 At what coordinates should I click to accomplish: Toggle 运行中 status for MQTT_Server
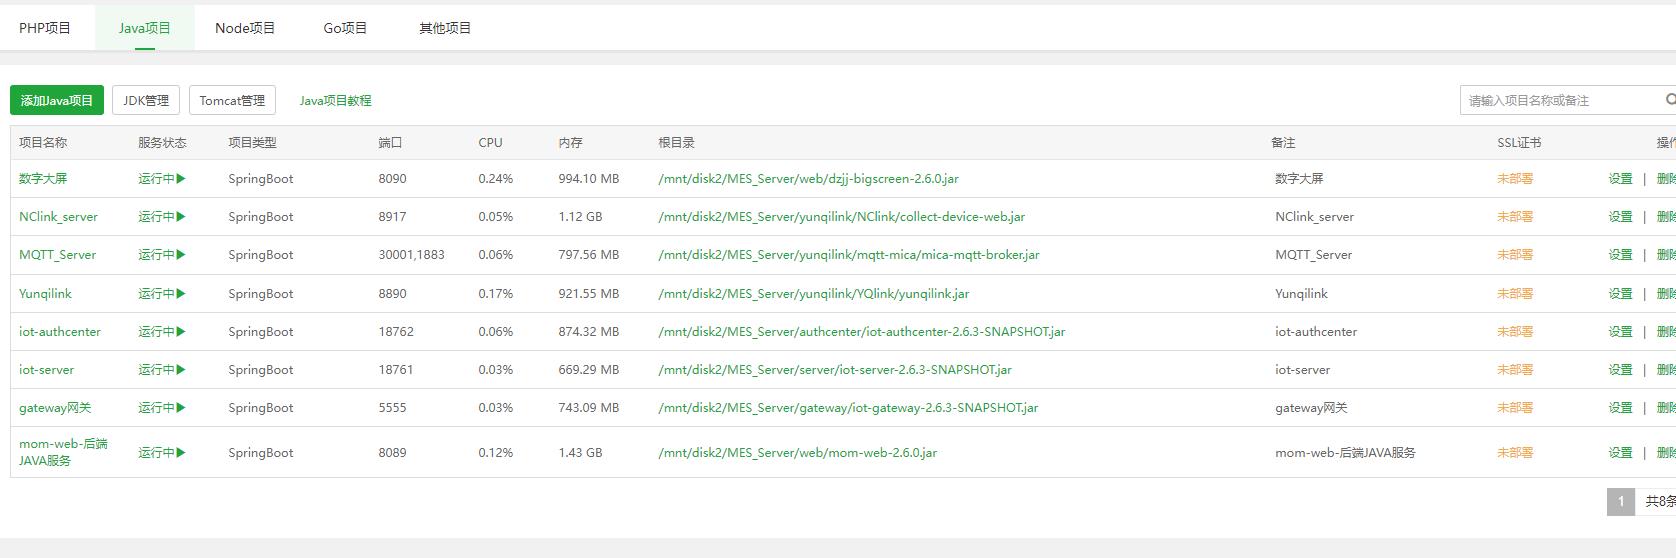(x=162, y=254)
